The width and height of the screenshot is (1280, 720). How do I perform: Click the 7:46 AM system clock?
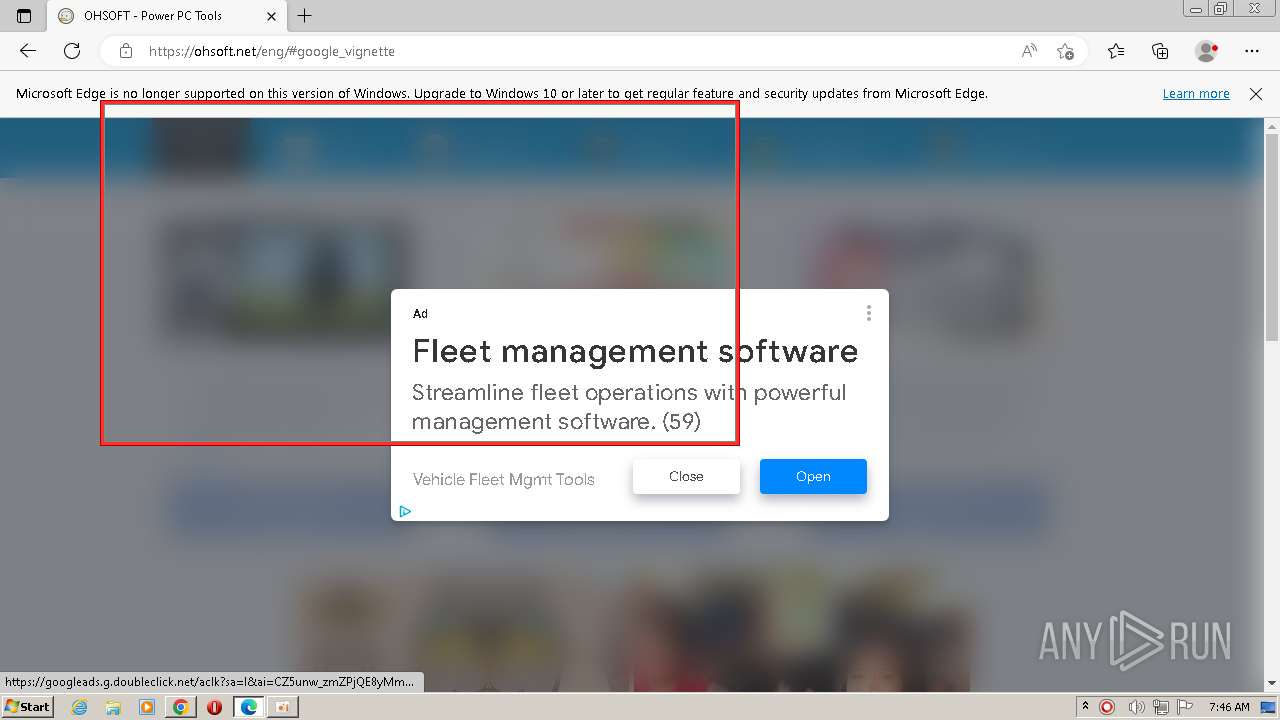pyautogui.click(x=1229, y=707)
